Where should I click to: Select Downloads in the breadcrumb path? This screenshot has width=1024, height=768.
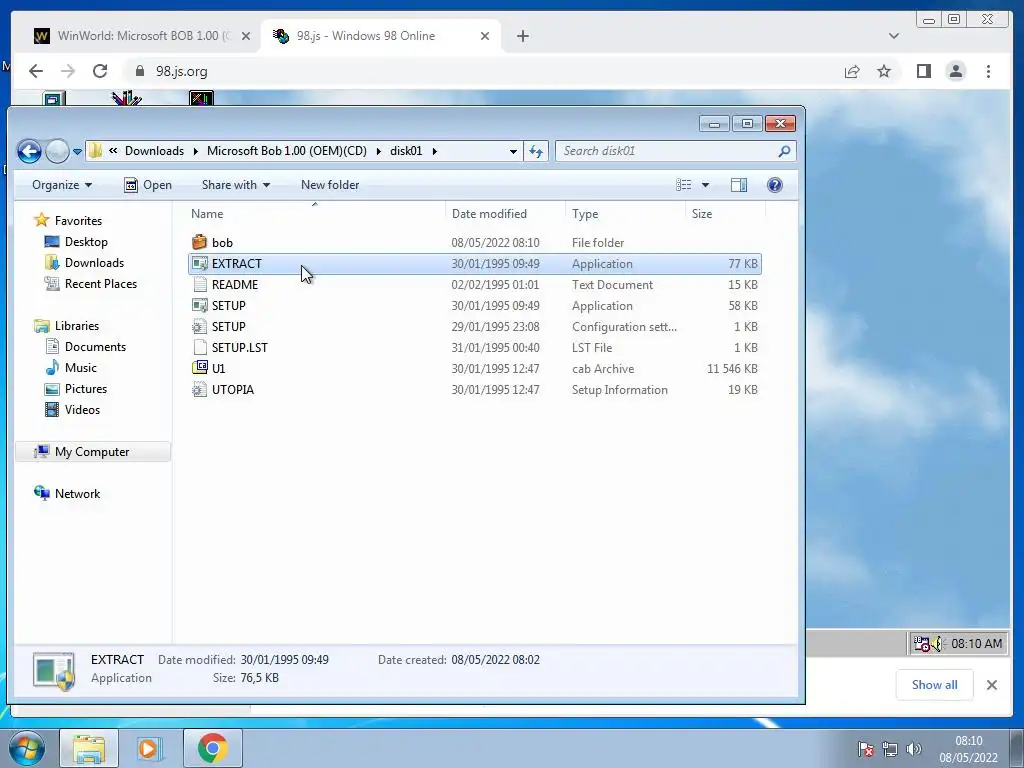[x=154, y=151]
